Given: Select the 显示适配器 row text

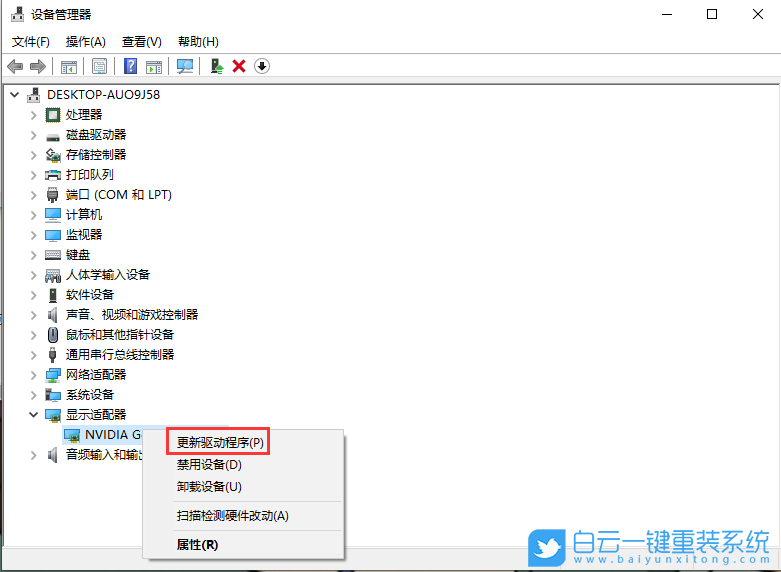Looking at the screenshot, I should point(96,415).
